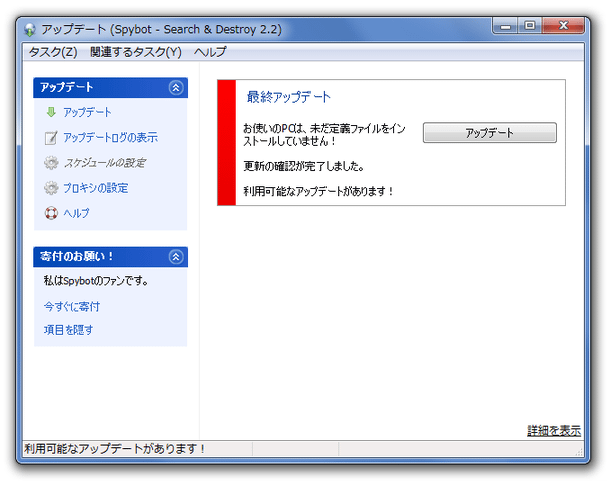Open スケジュールの設定 link
The width and height of the screenshot is (610, 486).
coord(104,163)
